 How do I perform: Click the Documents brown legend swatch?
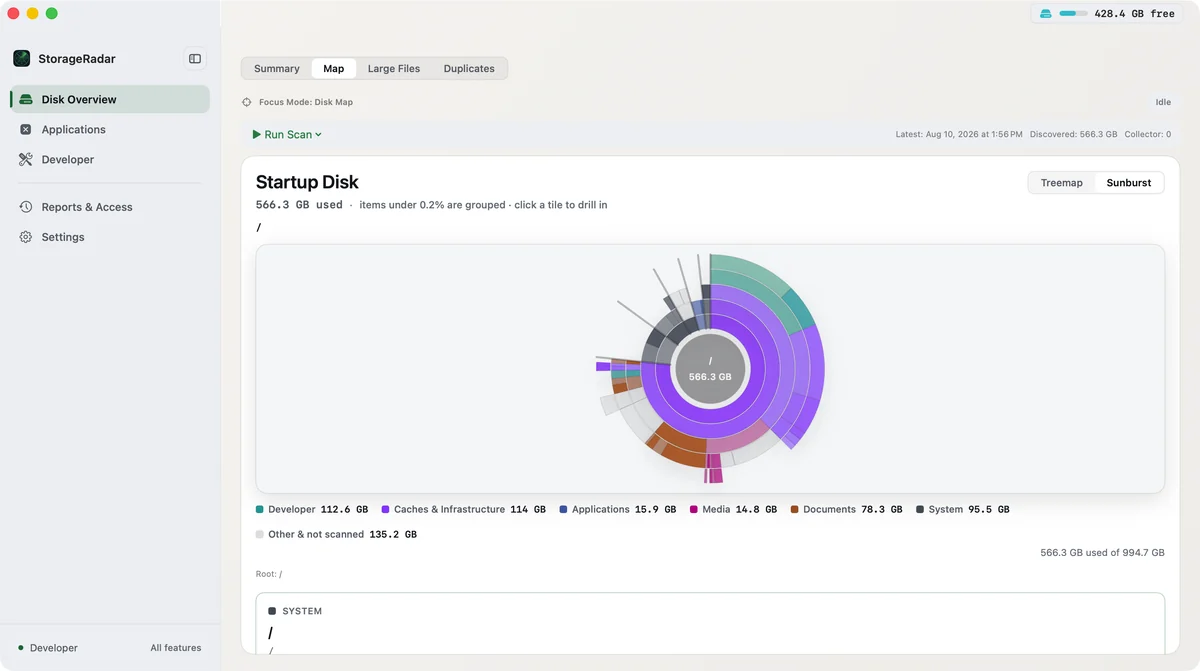(795, 509)
